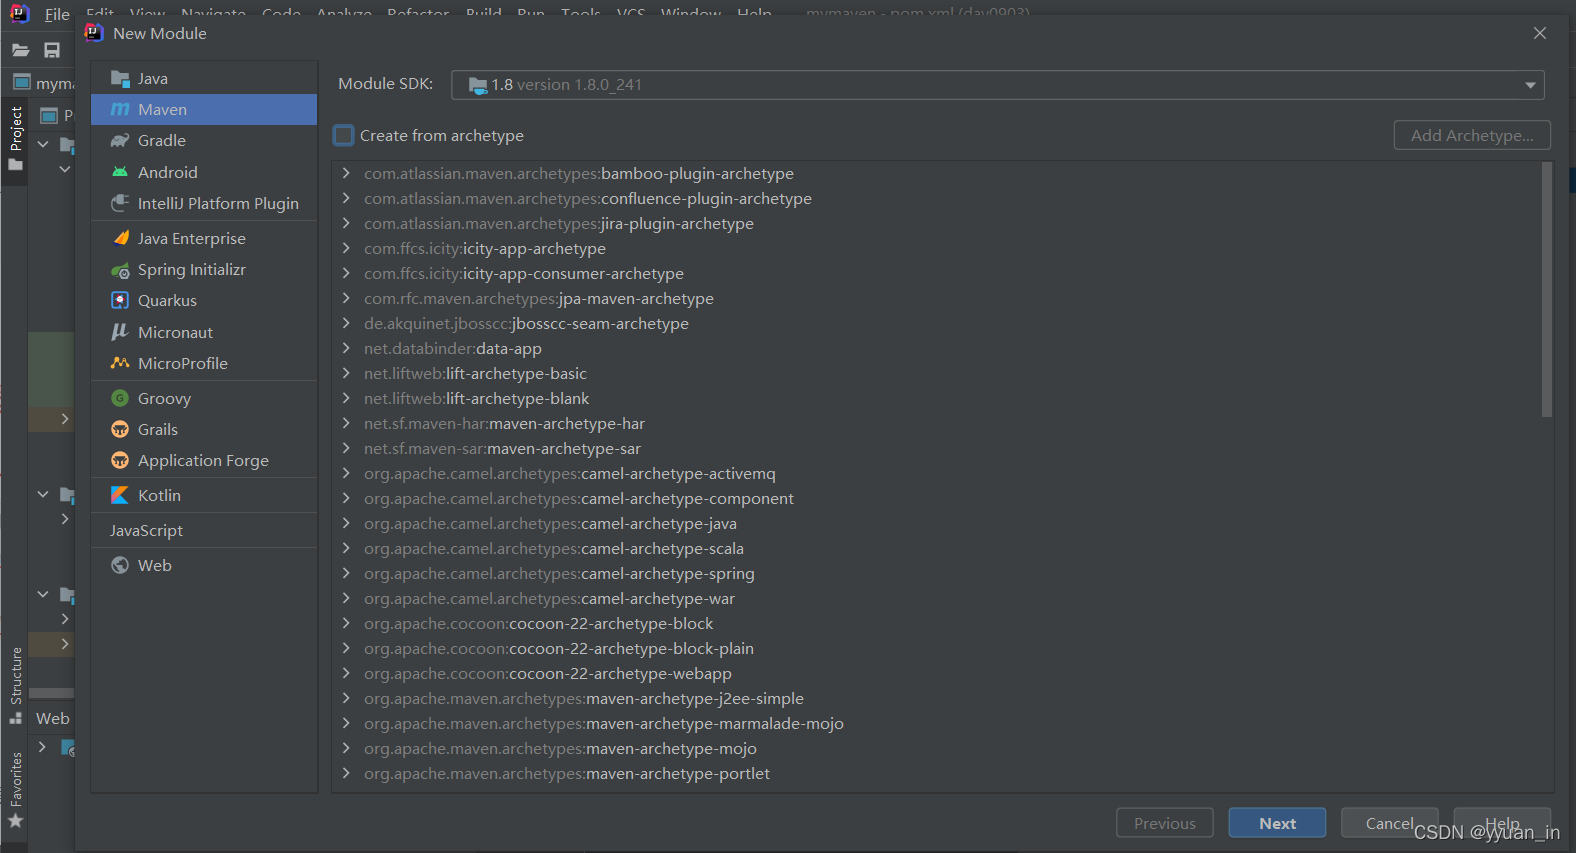Click the Previous button
This screenshot has height=853, width=1576.
tap(1164, 823)
